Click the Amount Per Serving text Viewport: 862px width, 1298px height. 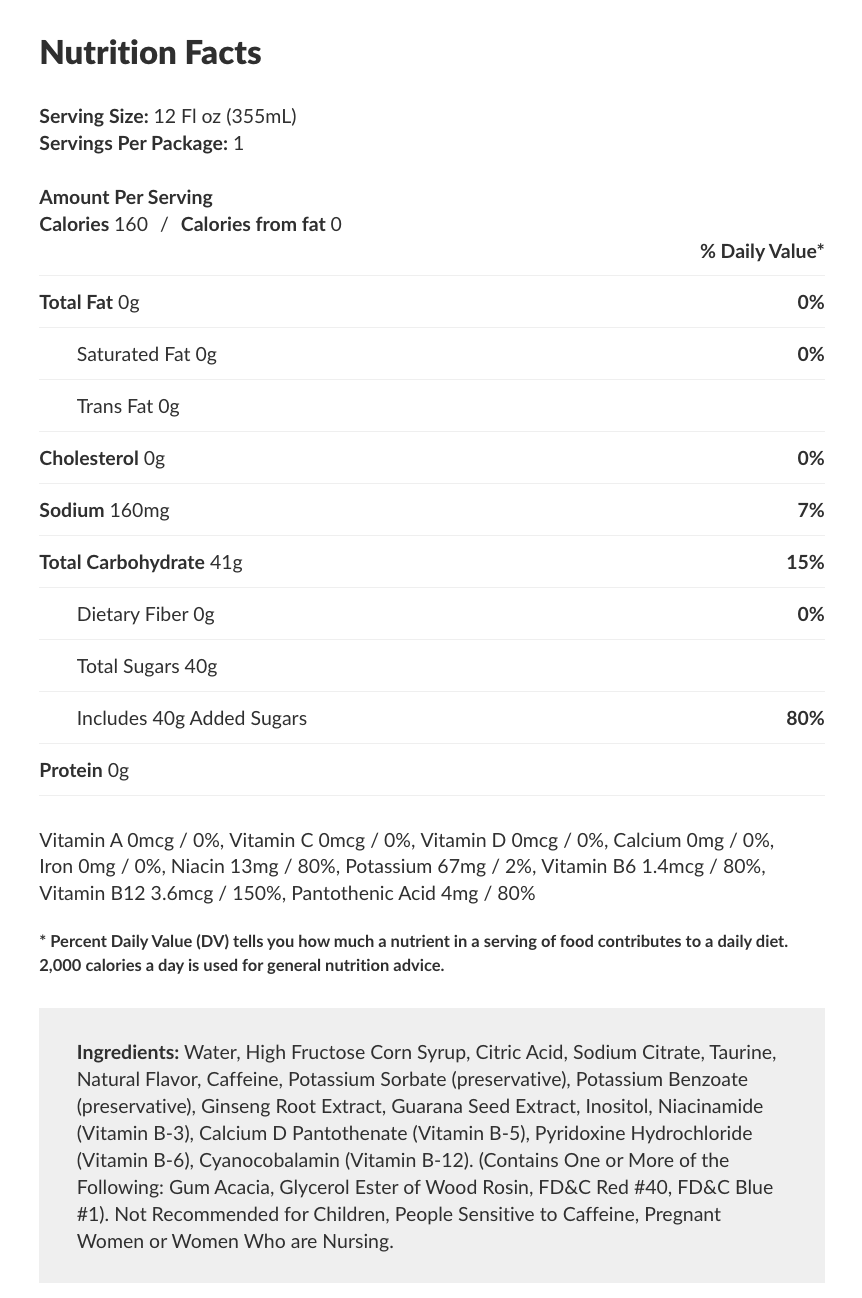click(126, 197)
